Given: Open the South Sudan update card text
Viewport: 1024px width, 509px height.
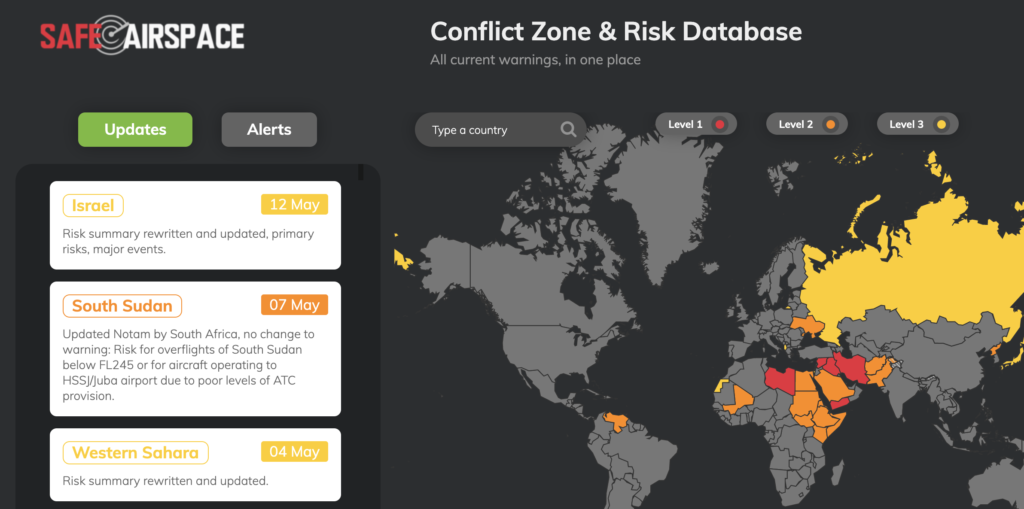Looking at the screenshot, I should 190,365.
